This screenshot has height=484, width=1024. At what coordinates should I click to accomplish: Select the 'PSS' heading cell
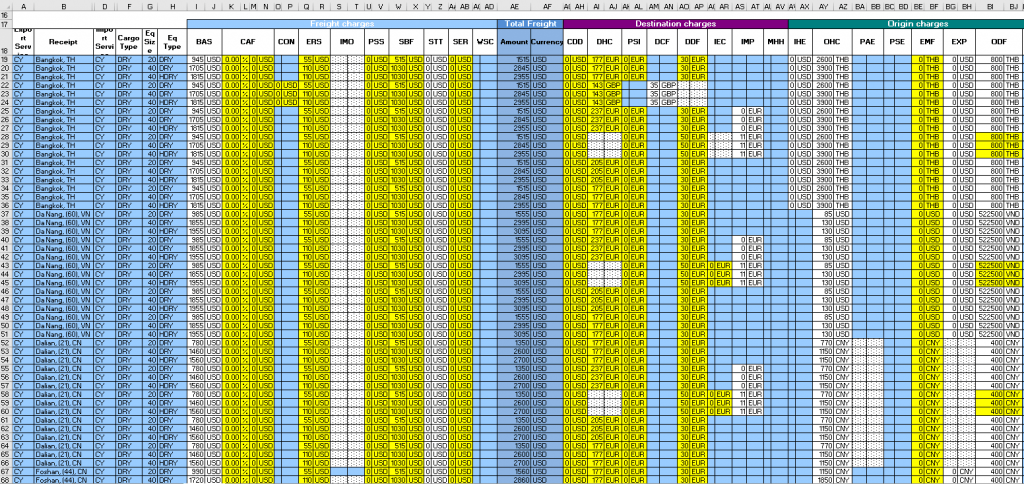[x=376, y=42]
